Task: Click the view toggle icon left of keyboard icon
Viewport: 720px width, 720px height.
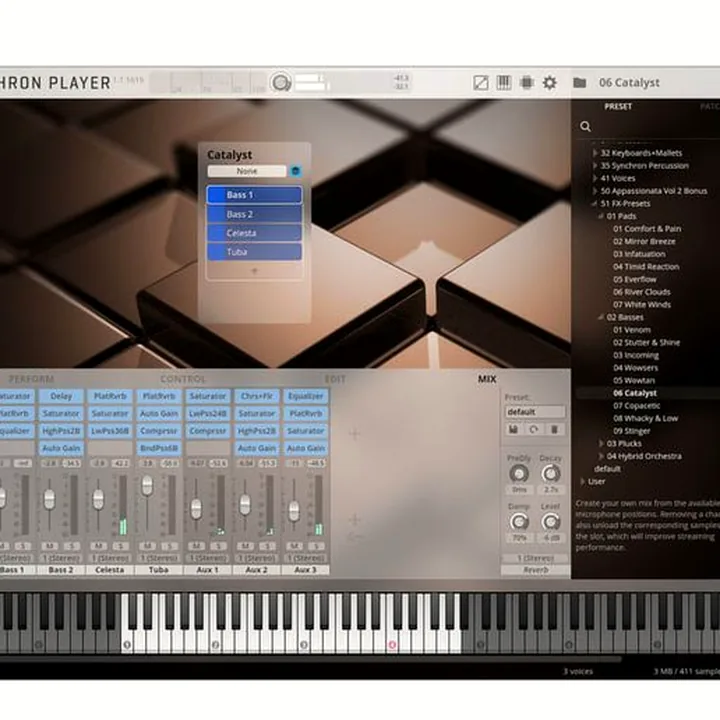Action: point(481,83)
